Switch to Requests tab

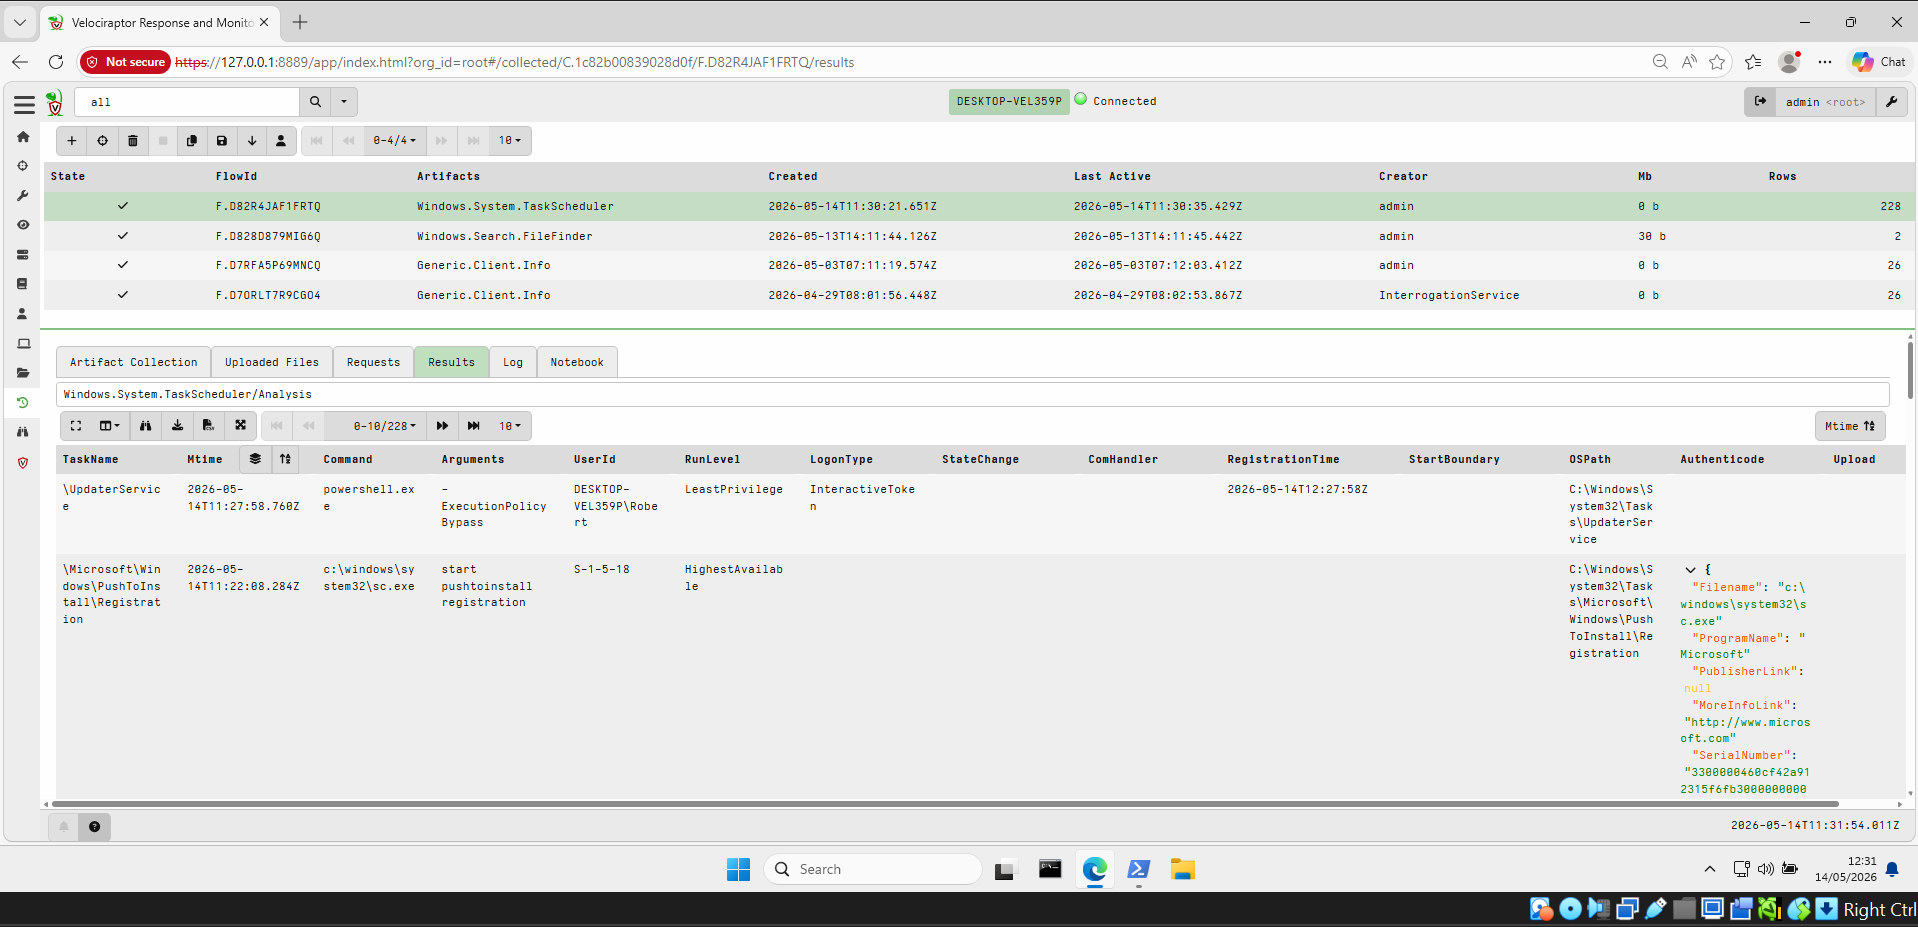(373, 362)
